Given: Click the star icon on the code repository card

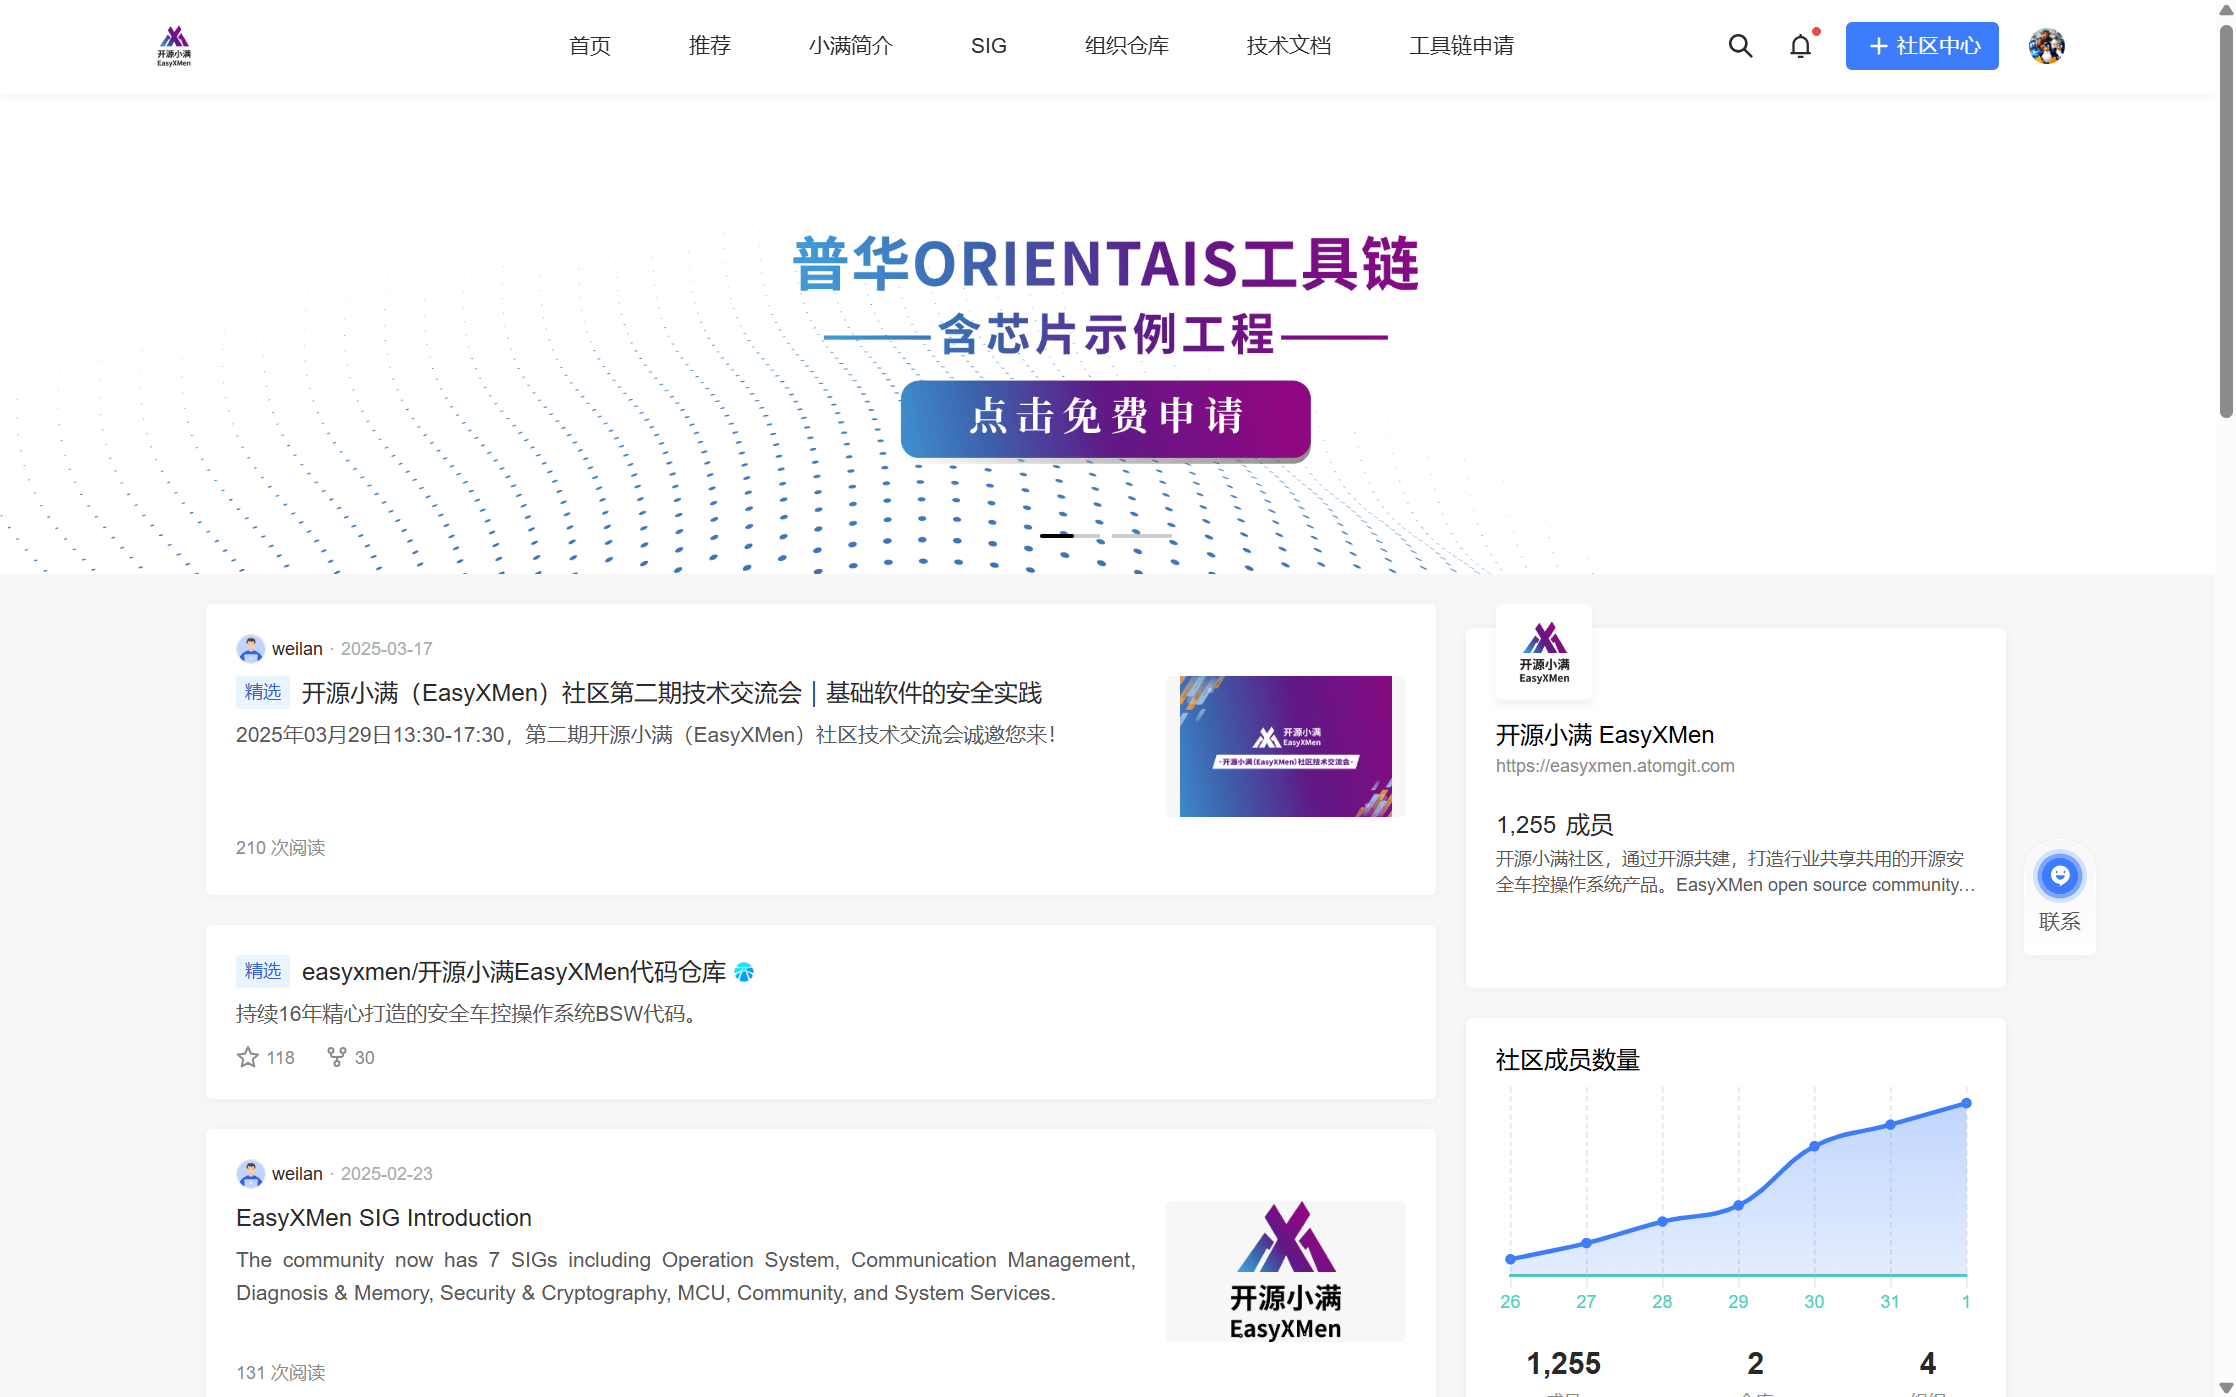Looking at the screenshot, I should (248, 1057).
